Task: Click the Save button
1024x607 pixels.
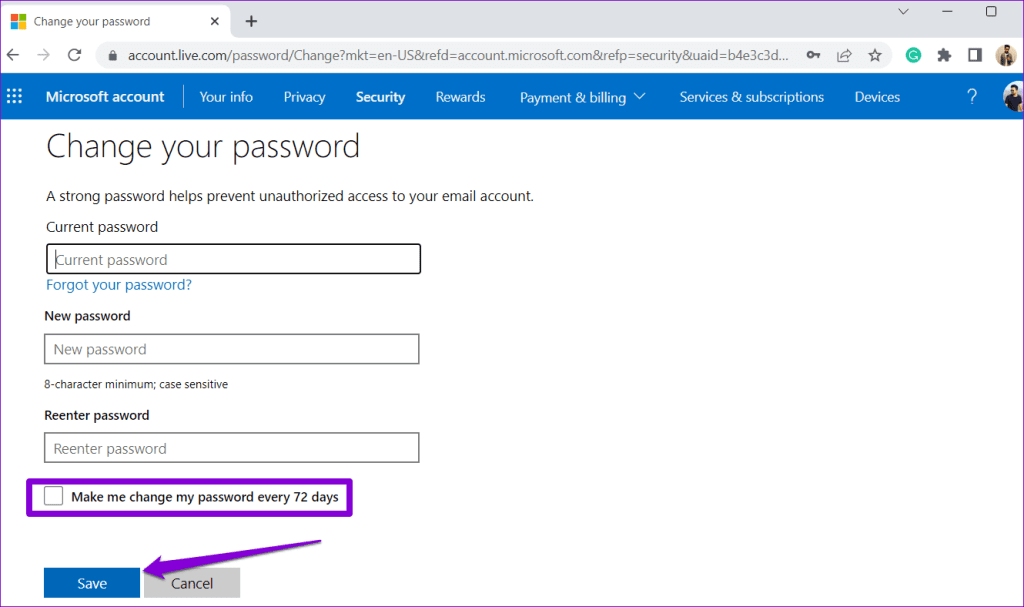Action: pos(92,583)
